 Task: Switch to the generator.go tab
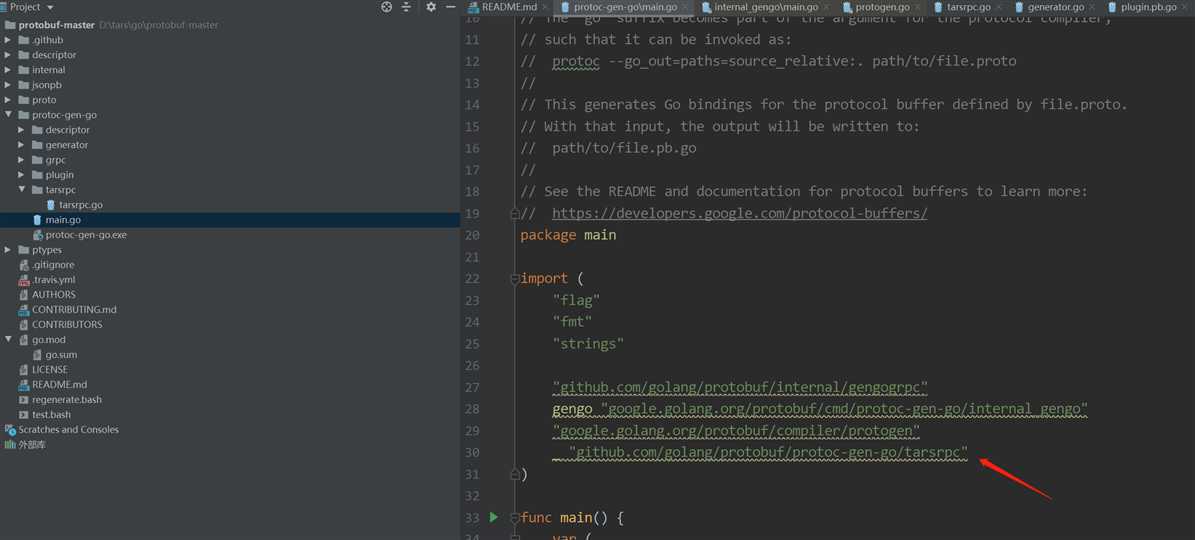[x=1056, y=7]
